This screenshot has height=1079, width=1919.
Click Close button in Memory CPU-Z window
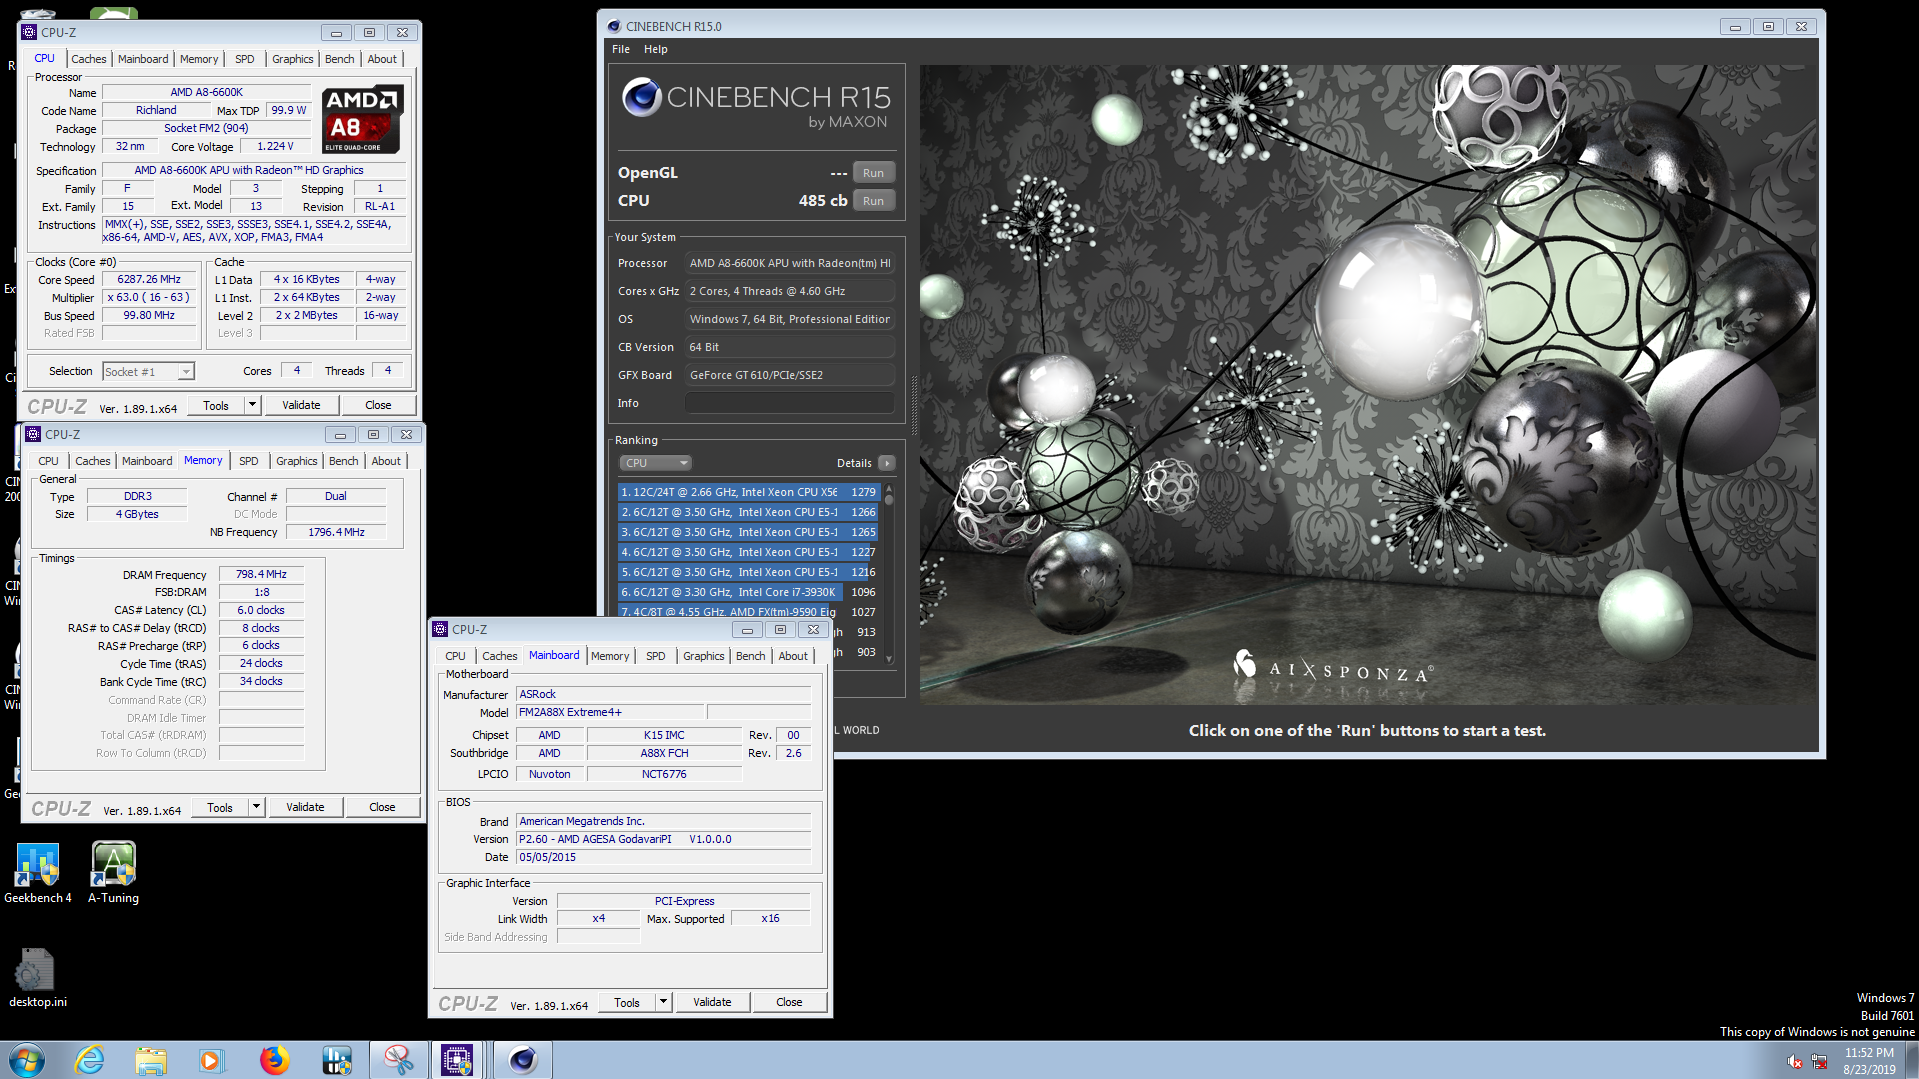382,807
